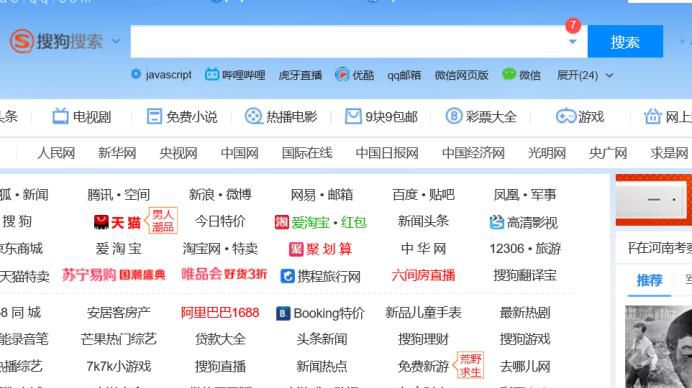This screenshot has height=388, width=692.
Task: Open 搜狗翻译宝 link
Action: point(525,276)
